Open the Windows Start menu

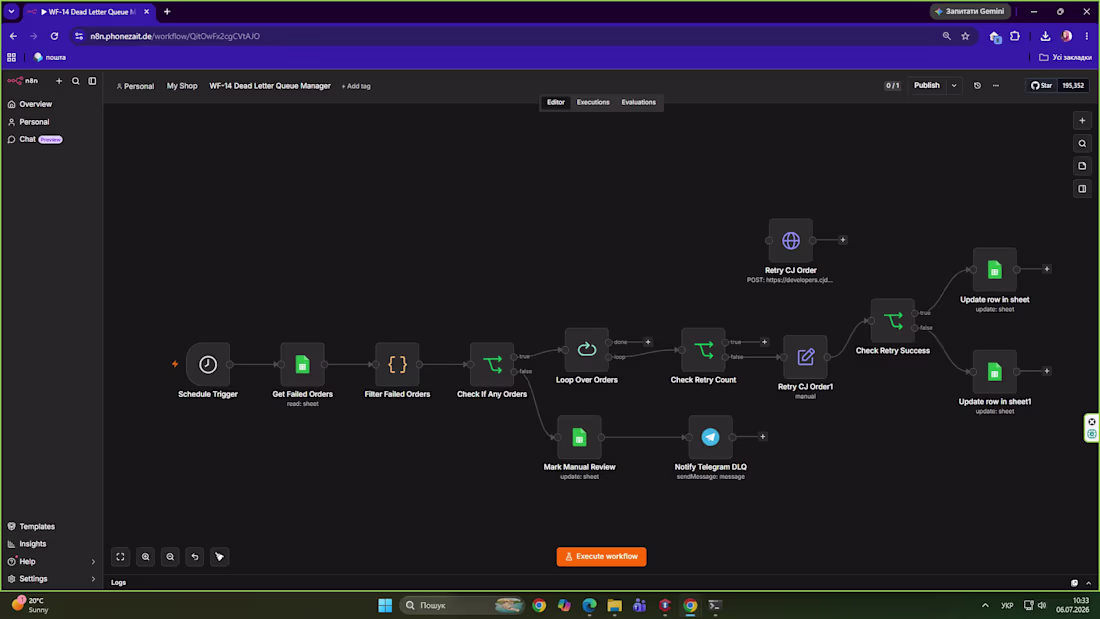pyautogui.click(x=385, y=605)
